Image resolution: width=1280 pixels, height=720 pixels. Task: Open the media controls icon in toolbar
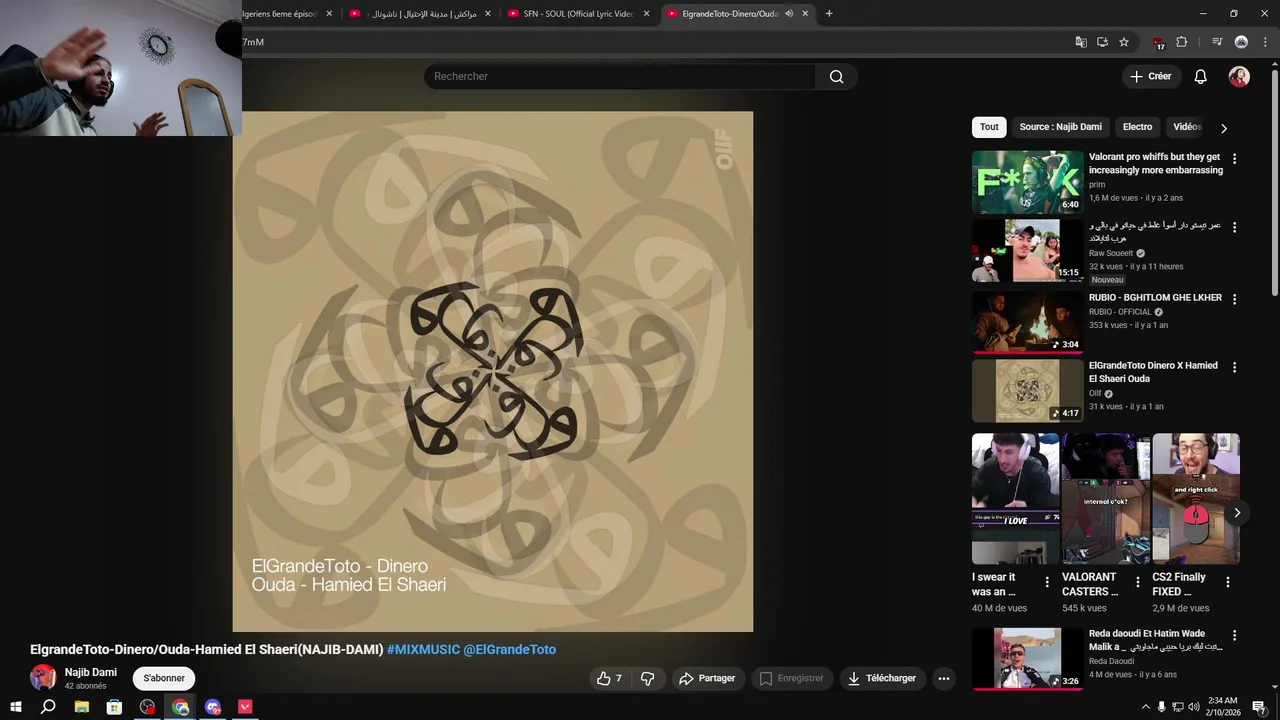click(1217, 42)
